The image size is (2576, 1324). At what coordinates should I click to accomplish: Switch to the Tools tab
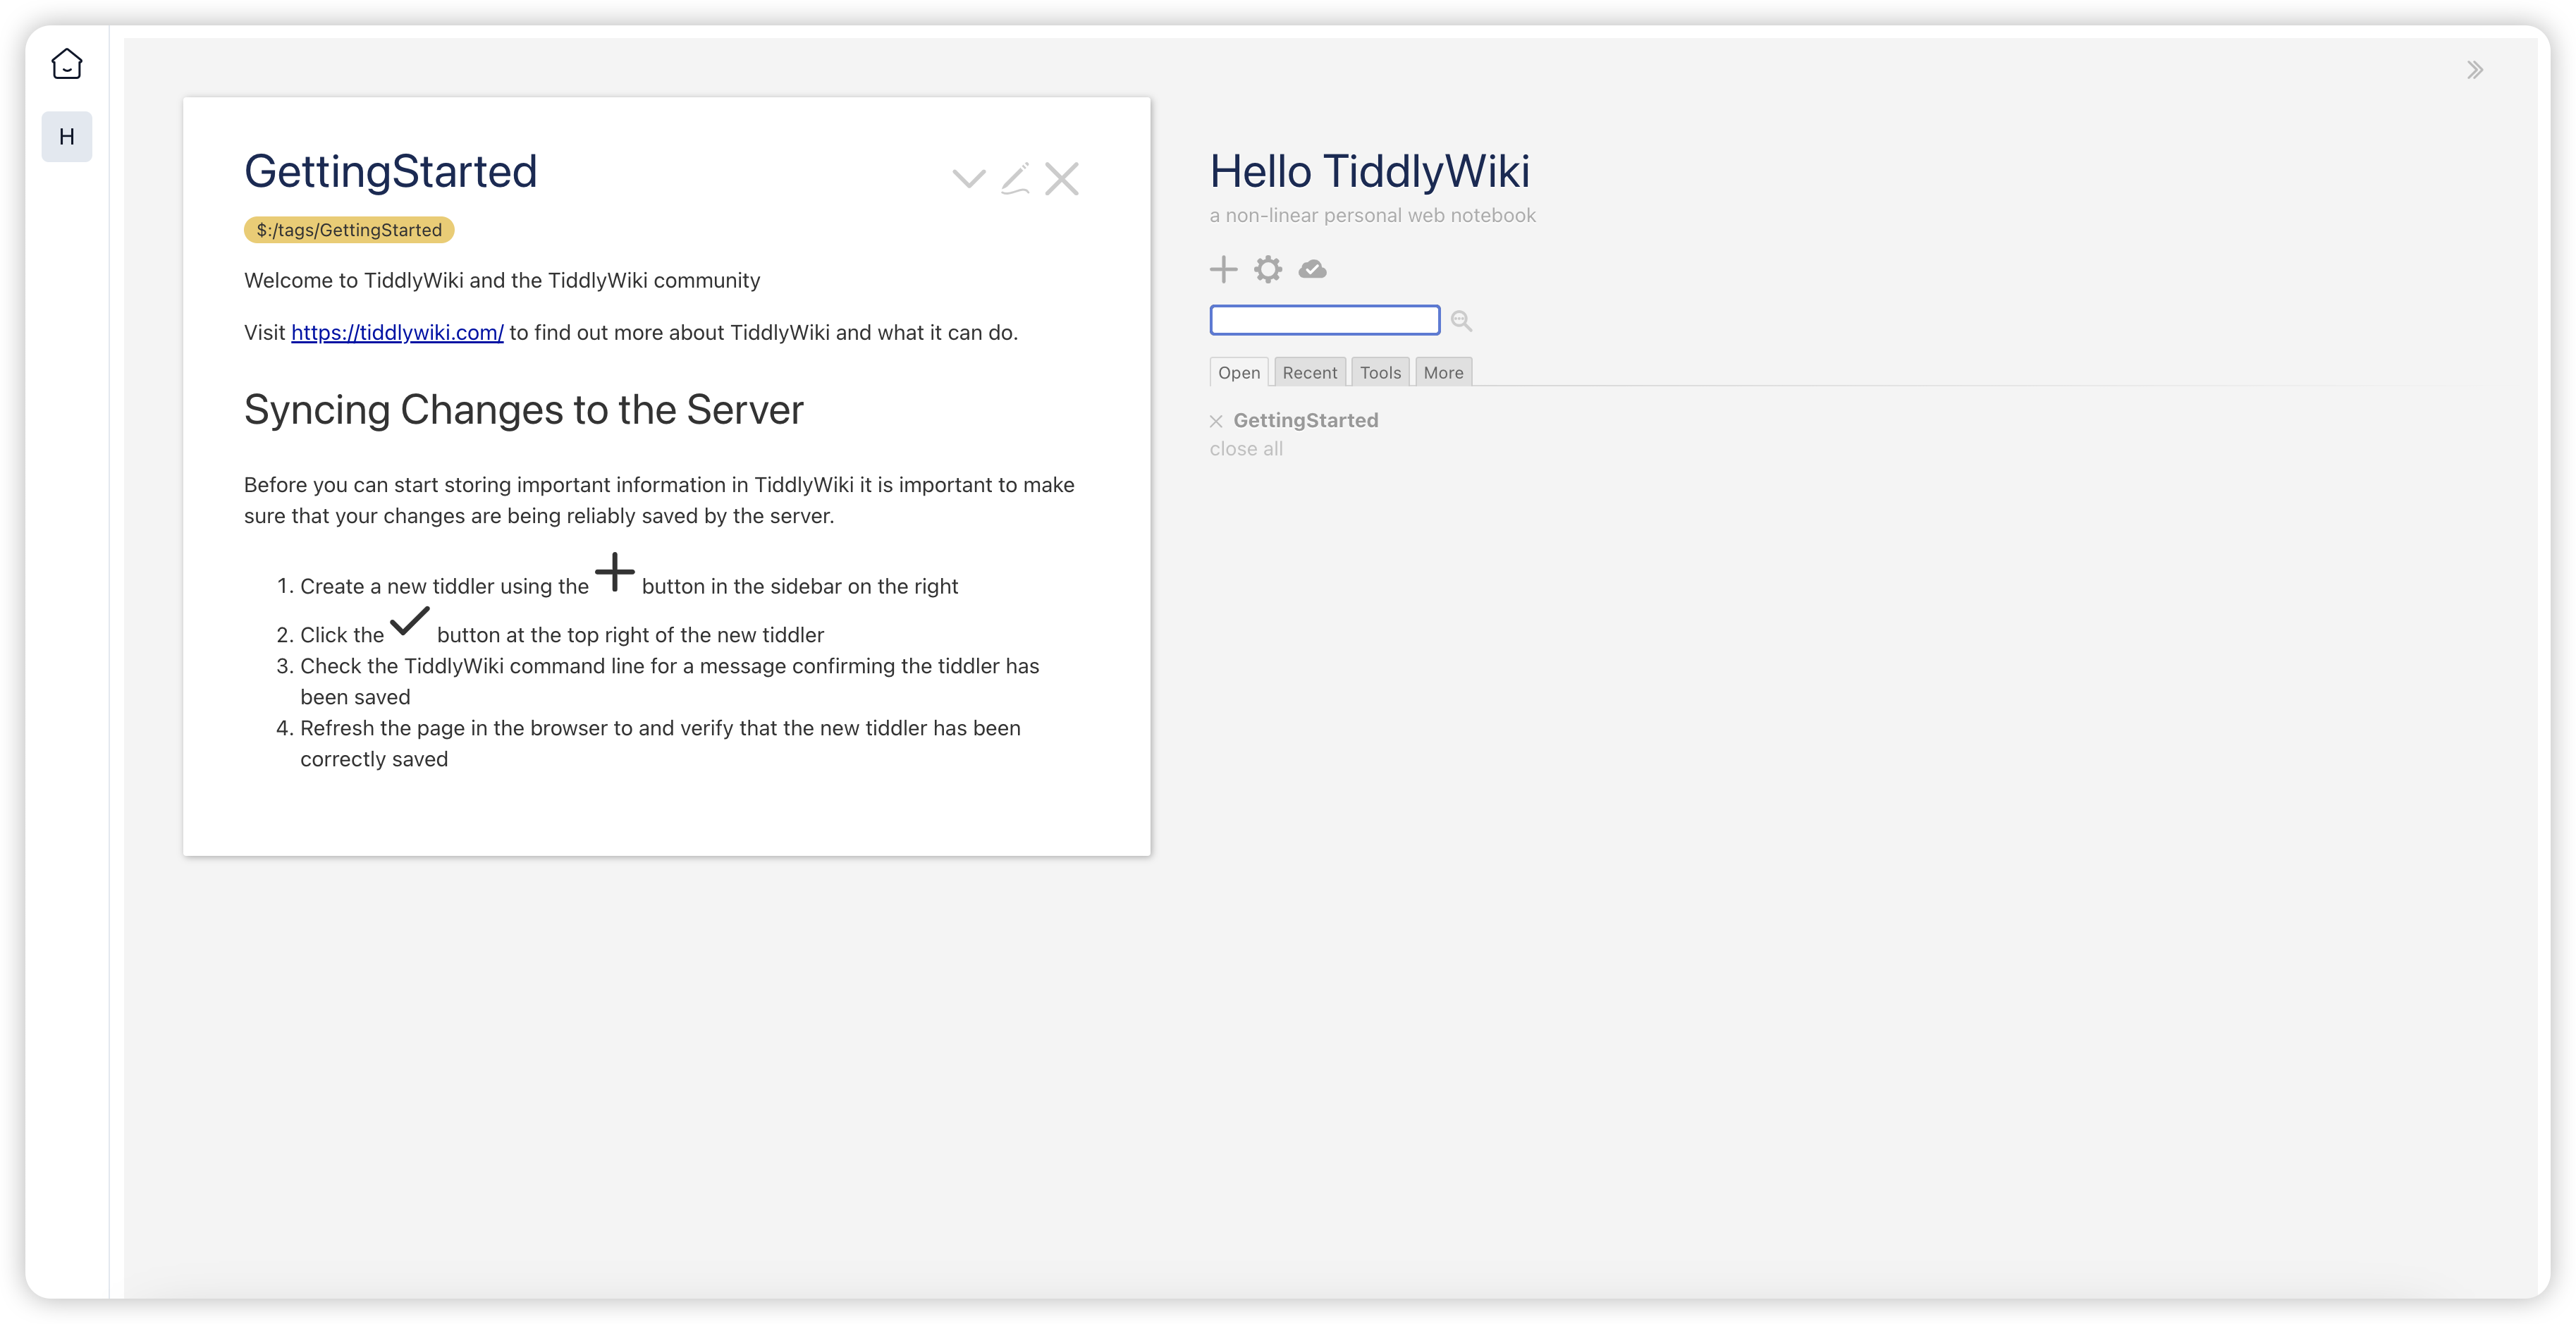pos(1380,372)
